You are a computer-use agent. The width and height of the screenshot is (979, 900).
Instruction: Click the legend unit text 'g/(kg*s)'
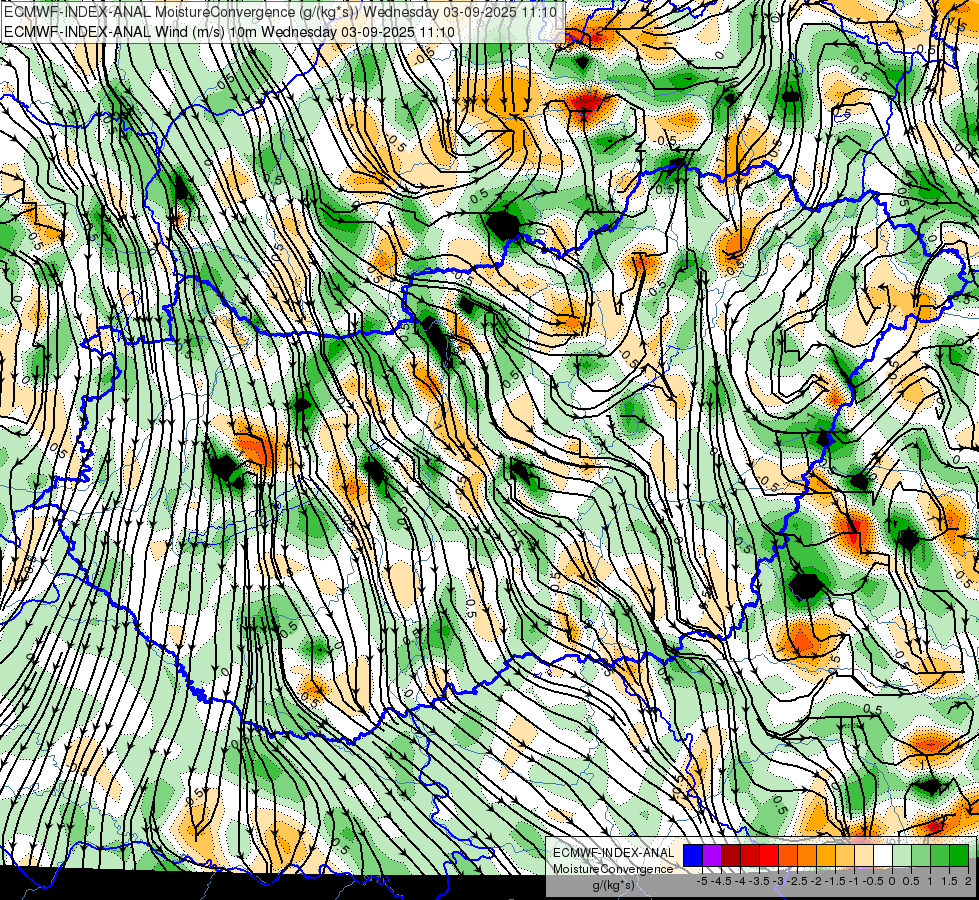click(613, 885)
